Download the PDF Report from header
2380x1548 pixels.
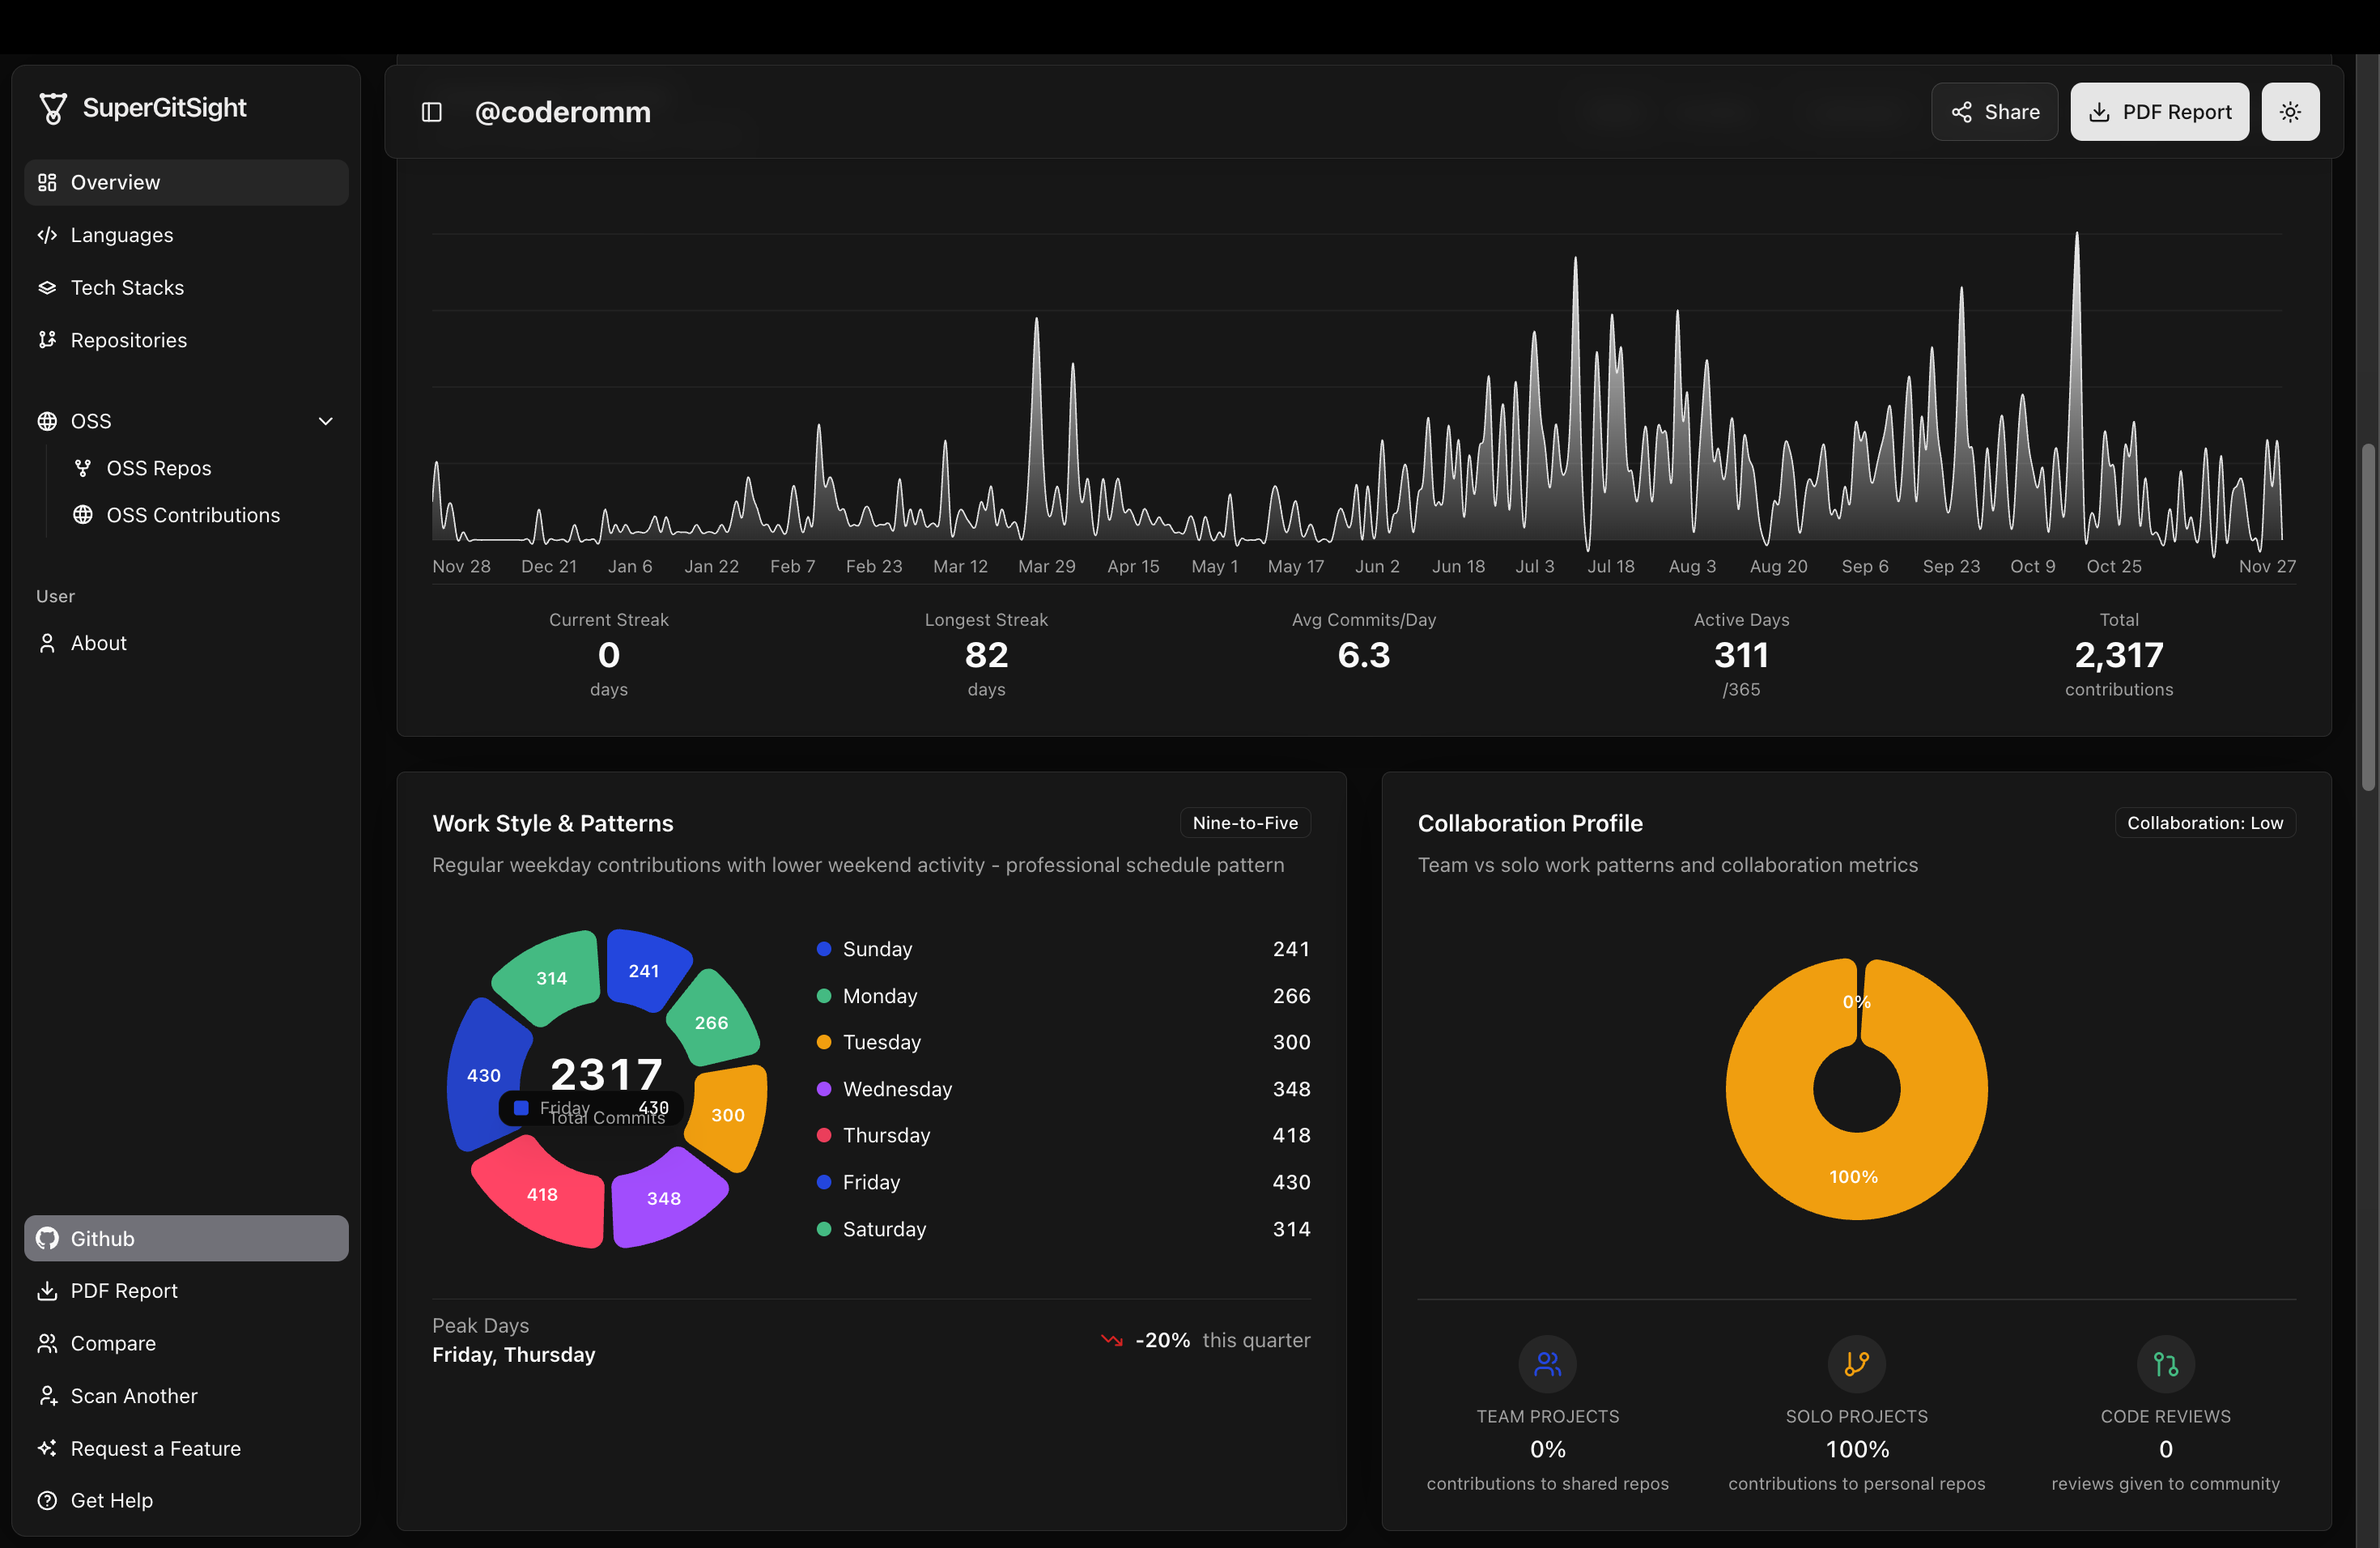coord(2159,112)
